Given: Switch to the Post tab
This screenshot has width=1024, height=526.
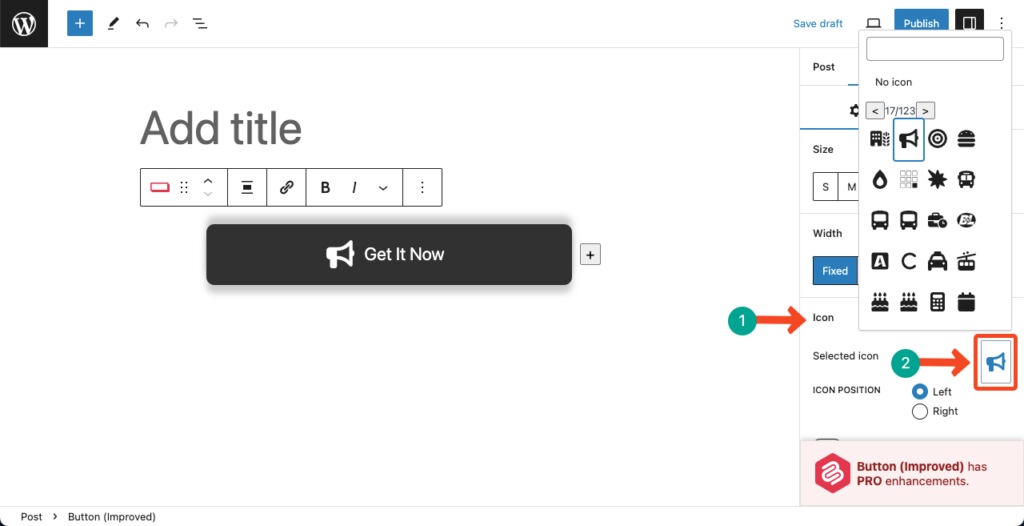Looking at the screenshot, I should [x=824, y=67].
